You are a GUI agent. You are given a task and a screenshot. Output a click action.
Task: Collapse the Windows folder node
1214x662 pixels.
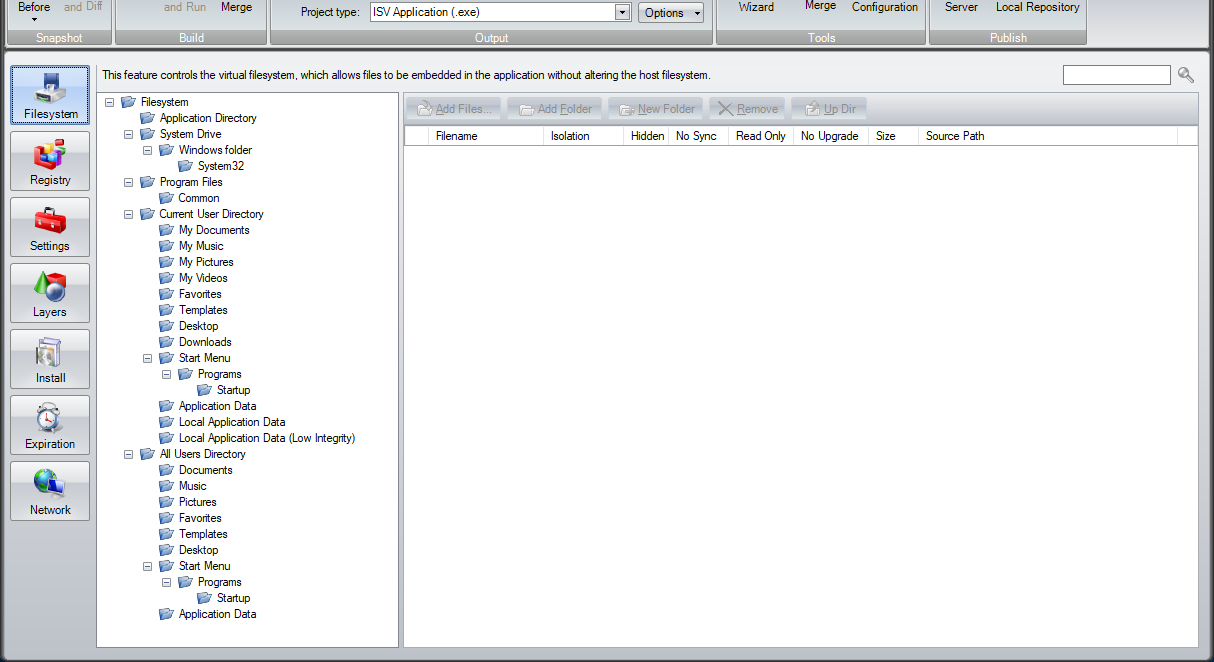point(146,150)
